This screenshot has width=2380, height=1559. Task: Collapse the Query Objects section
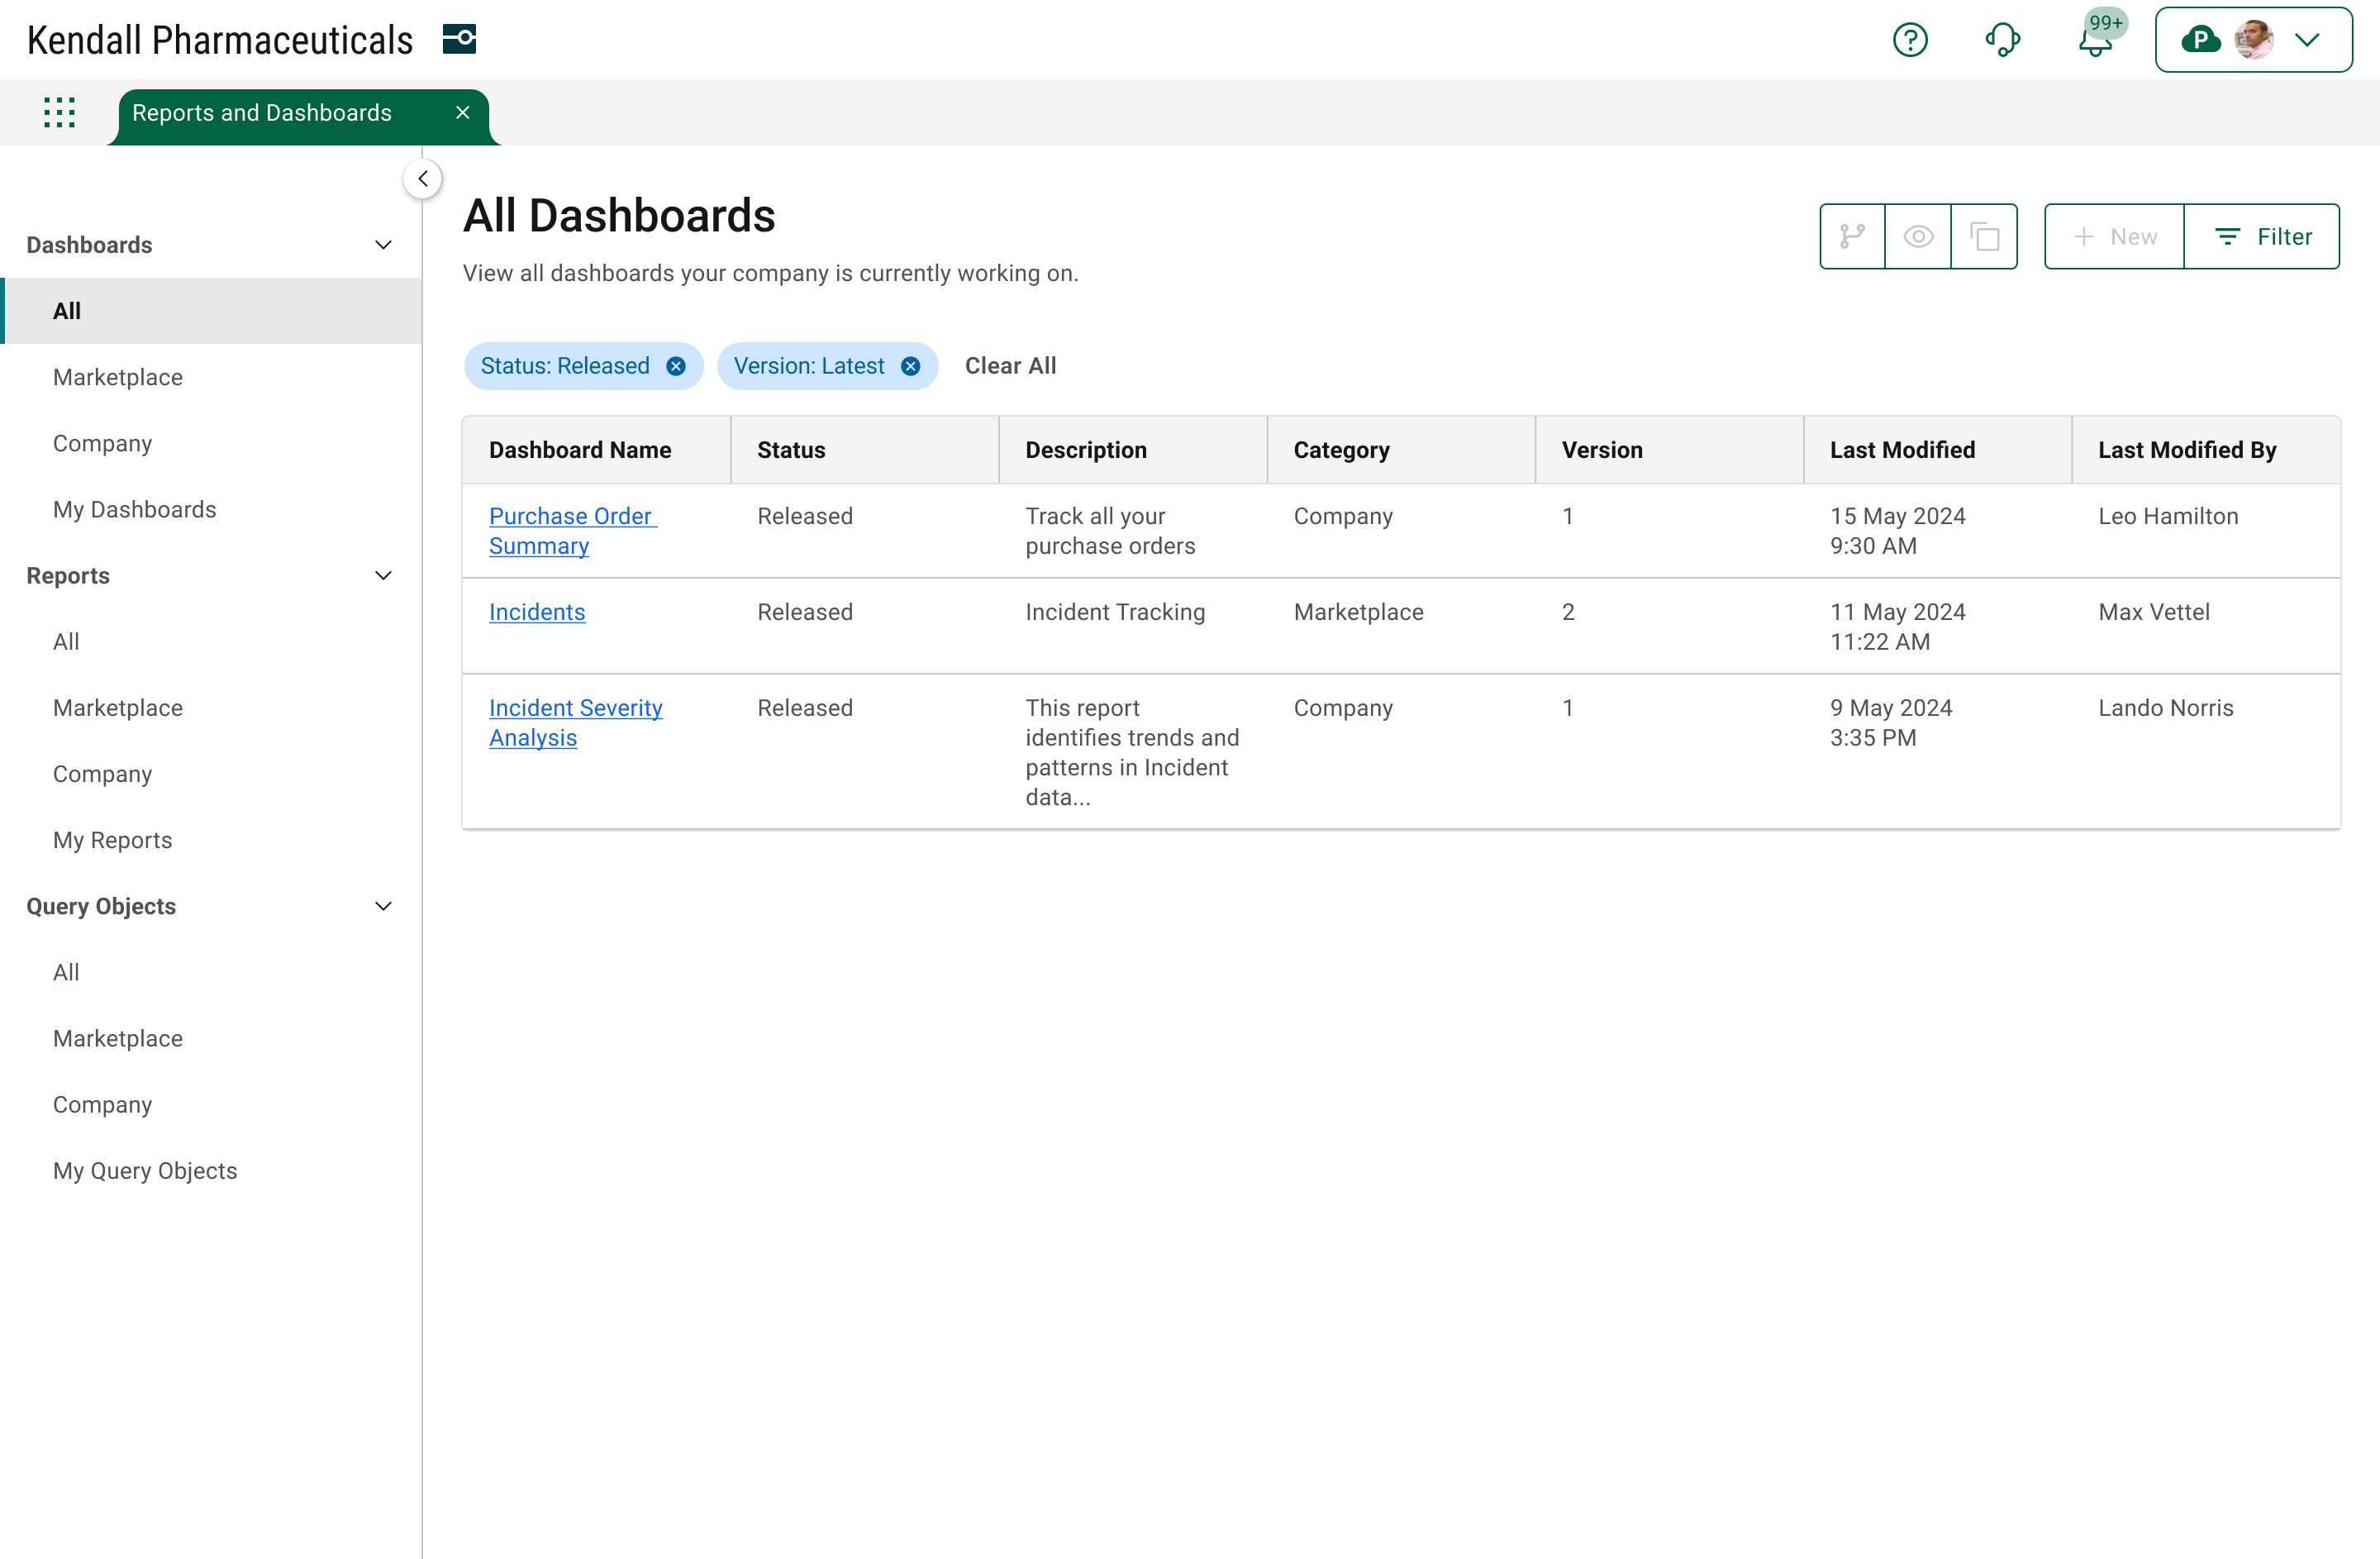[x=383, y=906]
